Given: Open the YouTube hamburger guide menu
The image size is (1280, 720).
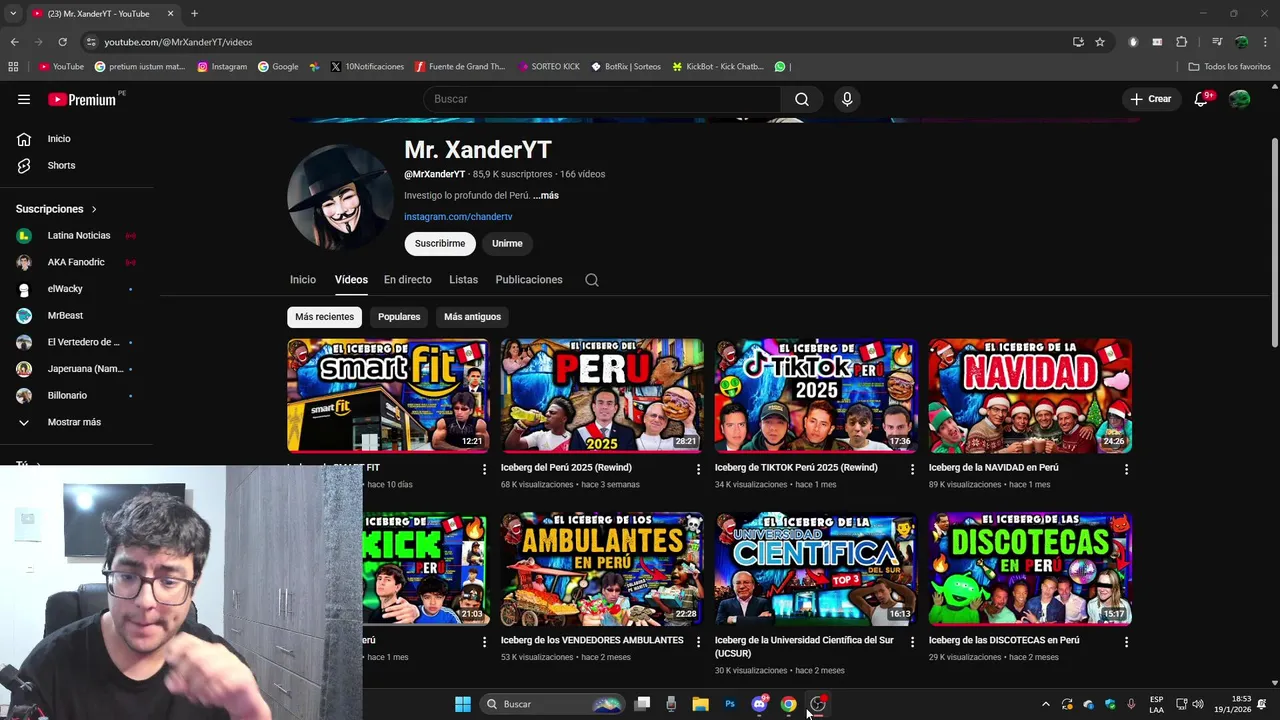Looking at the screenshot, I should point(24,99).
